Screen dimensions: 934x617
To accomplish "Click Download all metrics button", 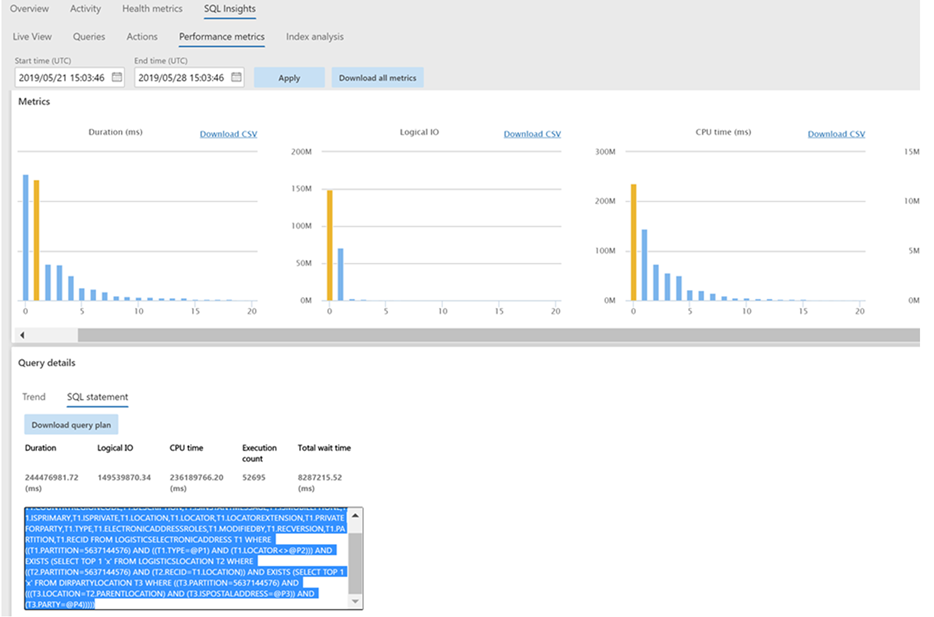I will [x=377, y=78].
